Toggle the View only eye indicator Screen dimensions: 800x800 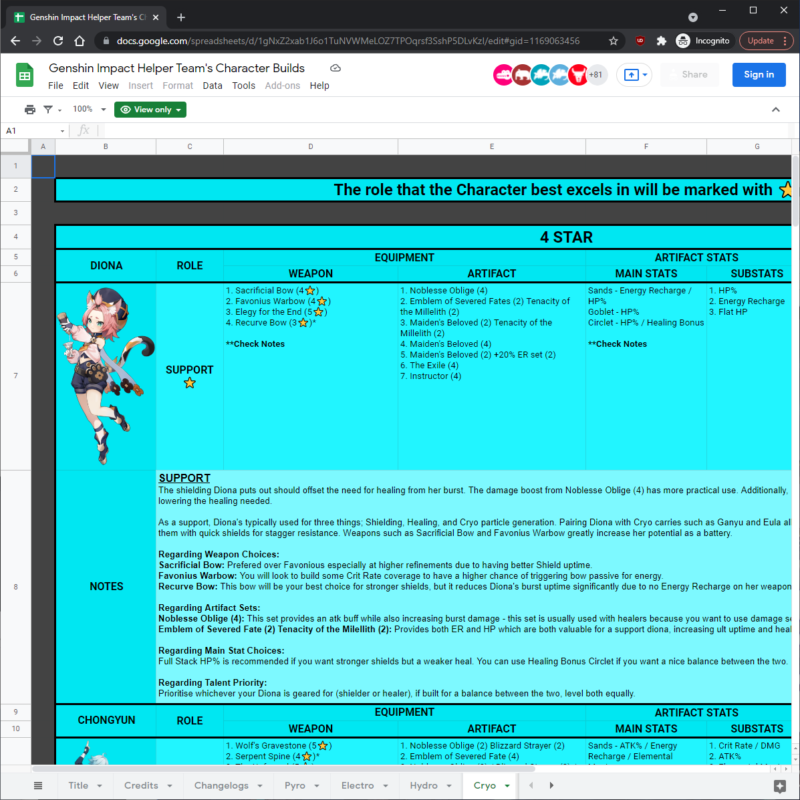(x=127, y=110)
